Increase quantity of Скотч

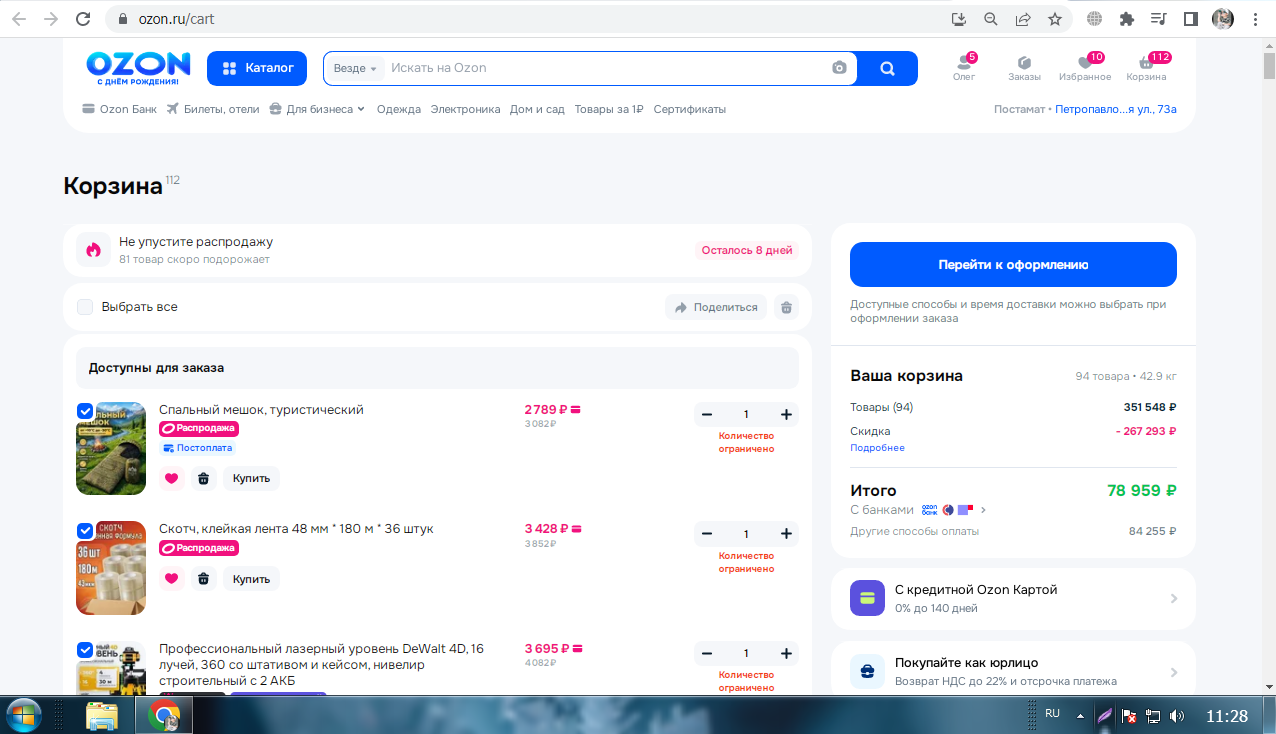pos(786,534)
